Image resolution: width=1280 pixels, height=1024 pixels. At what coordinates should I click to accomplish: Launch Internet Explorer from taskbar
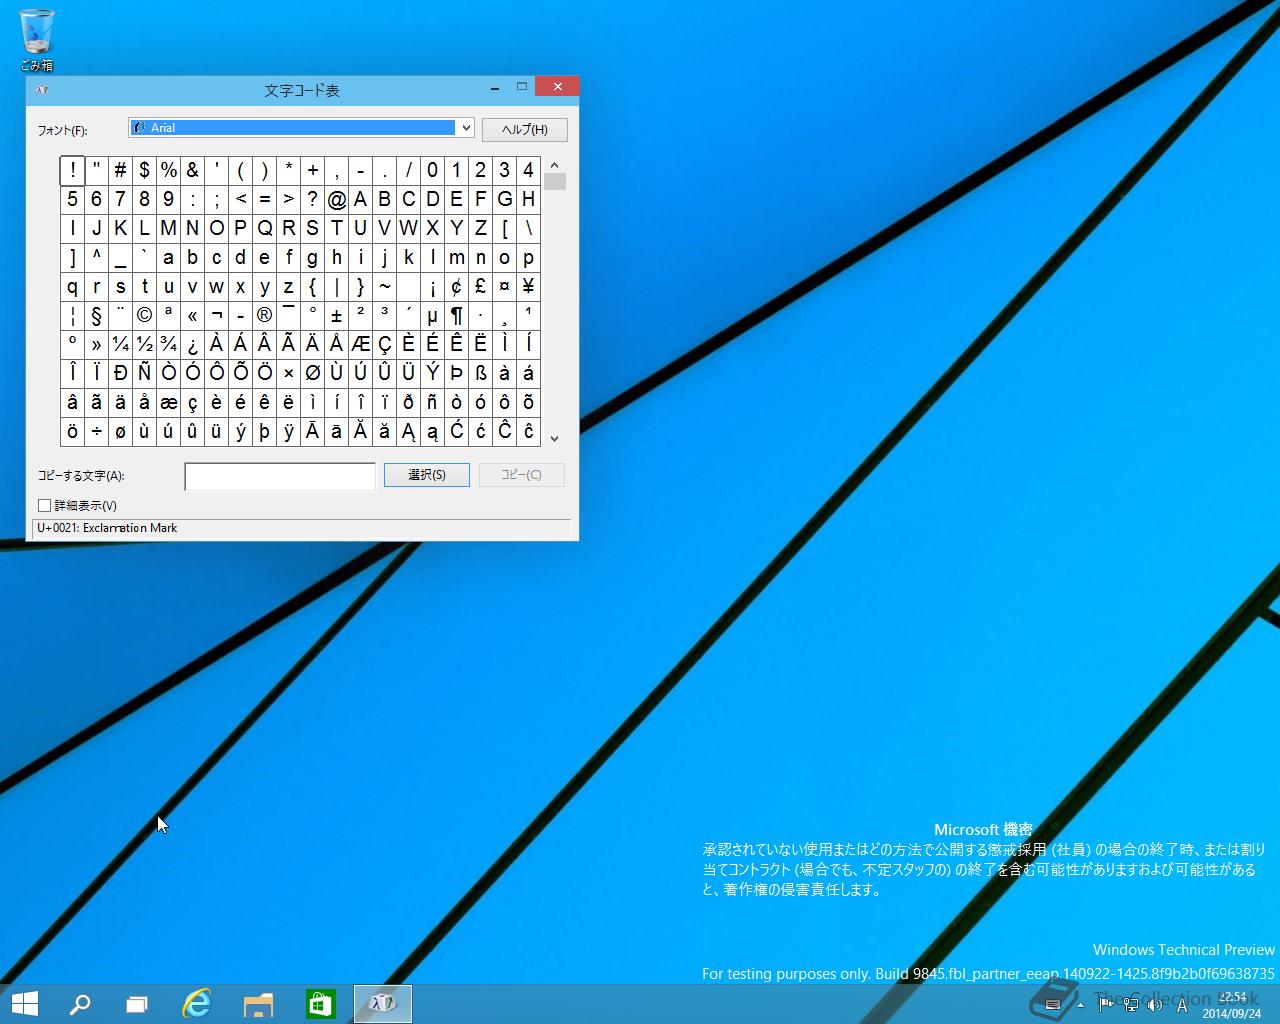click(197, 1004)
